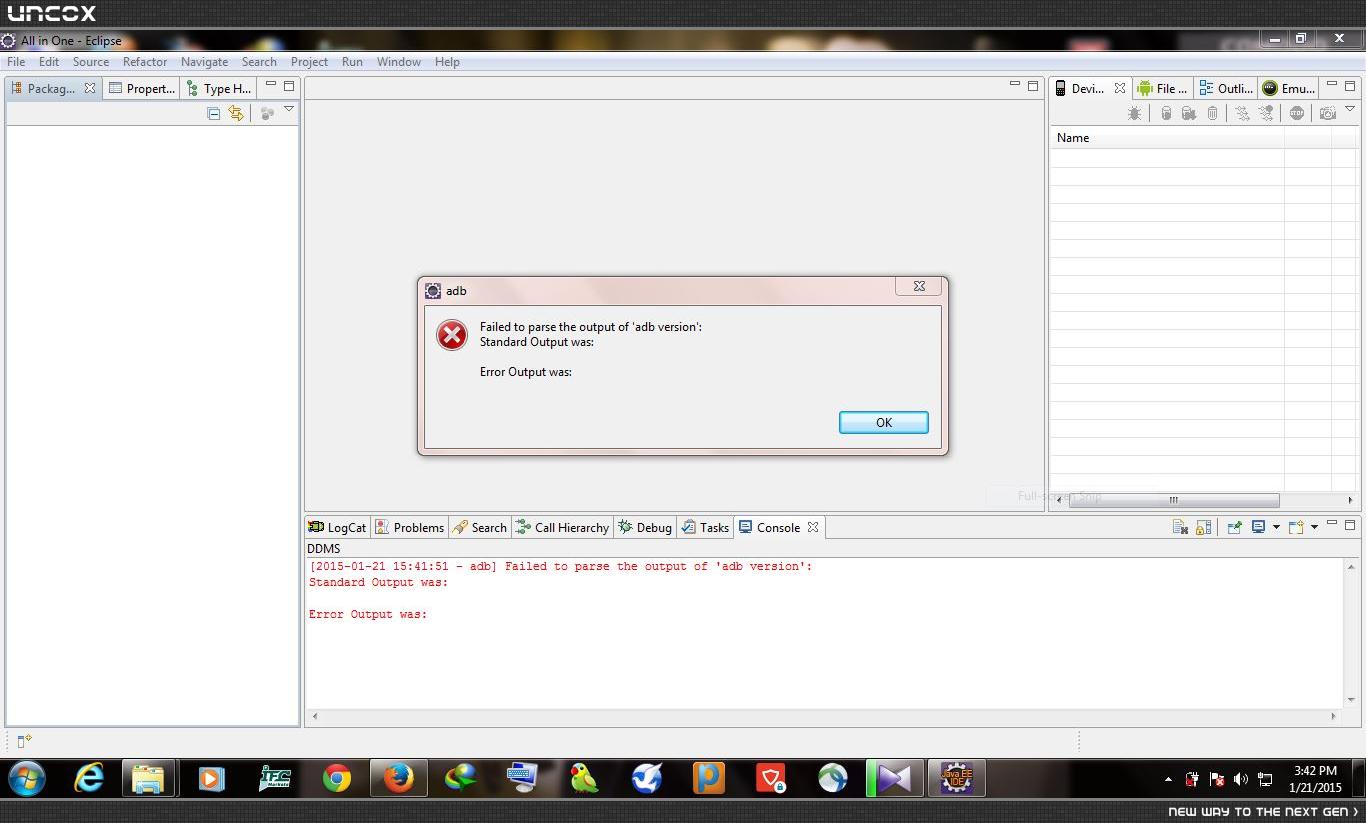
Task: Click the Devices panel horizontal scrollbar
Action: coord(1174,500)
